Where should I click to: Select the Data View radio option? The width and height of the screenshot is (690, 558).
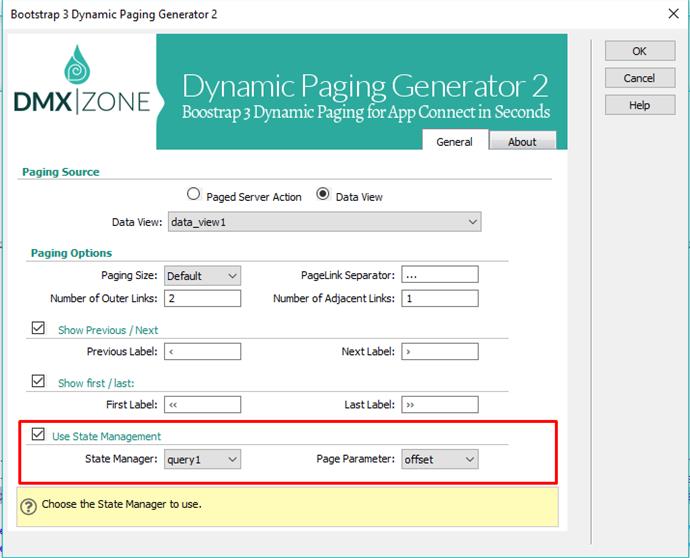pos(323,194)
